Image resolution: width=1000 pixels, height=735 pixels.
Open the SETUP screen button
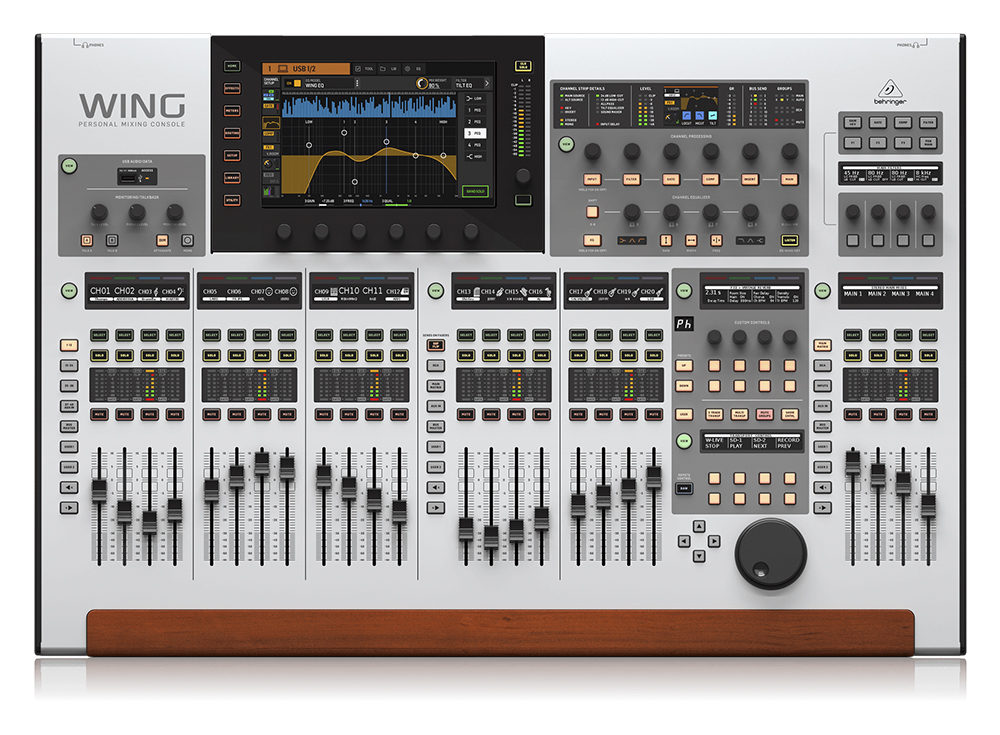(x=232, y=155)
